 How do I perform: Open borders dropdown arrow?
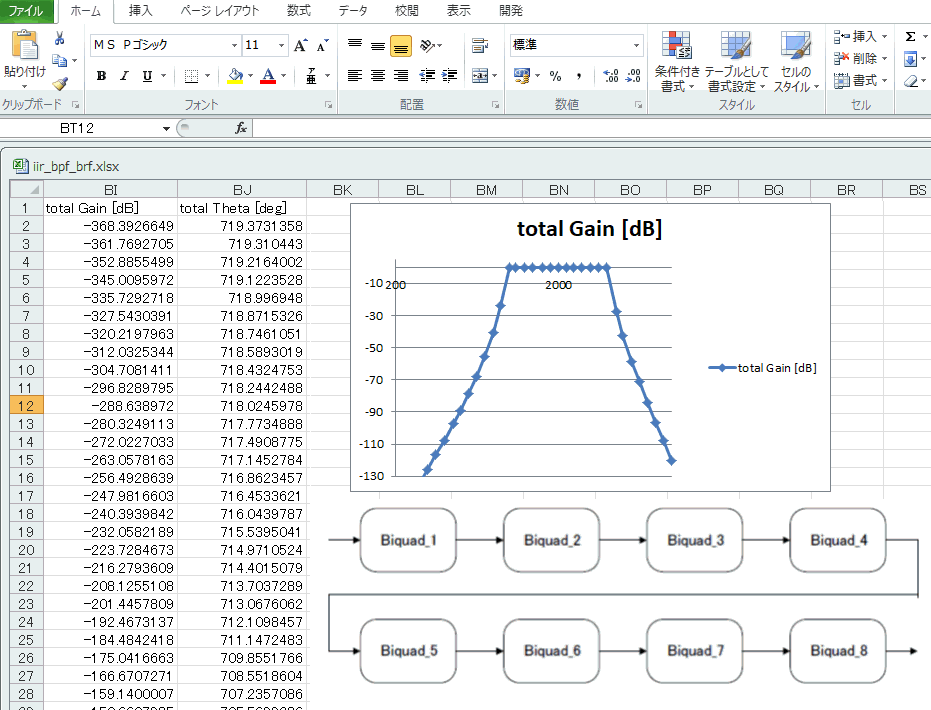click(x=207, y=76)
